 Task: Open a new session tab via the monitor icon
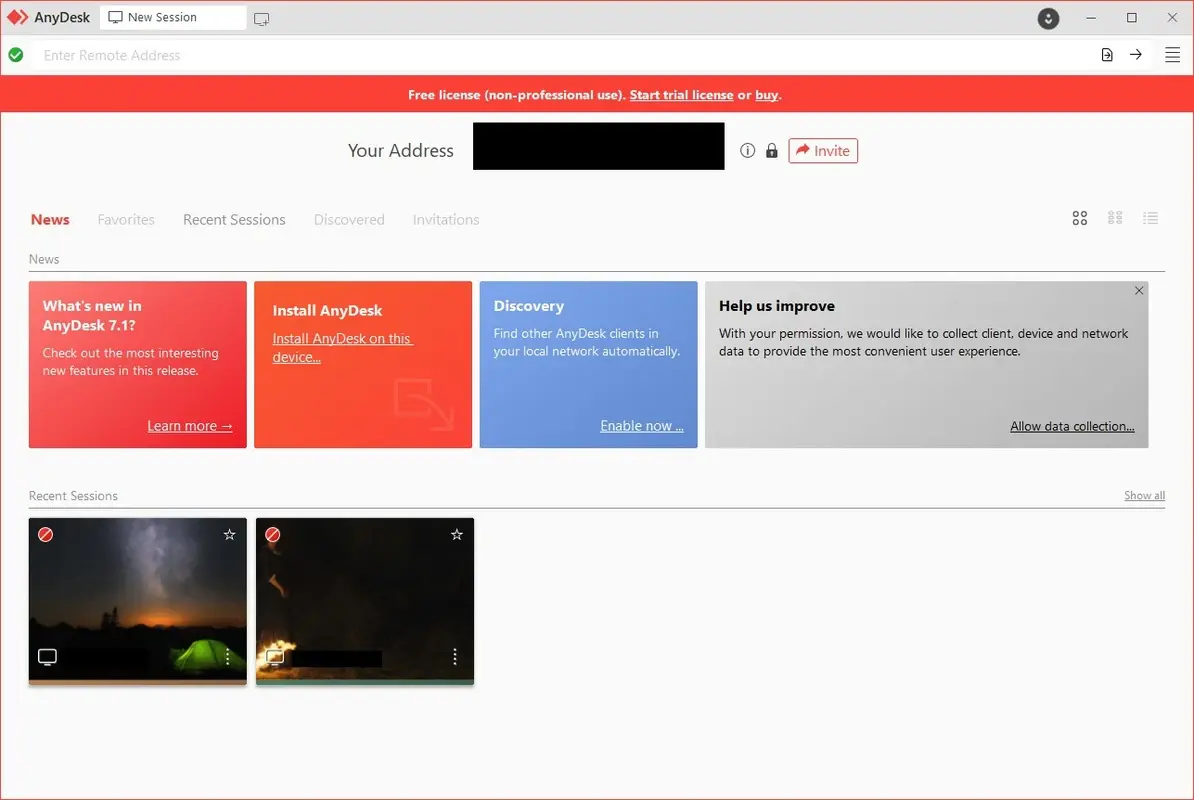pos(261,18)
